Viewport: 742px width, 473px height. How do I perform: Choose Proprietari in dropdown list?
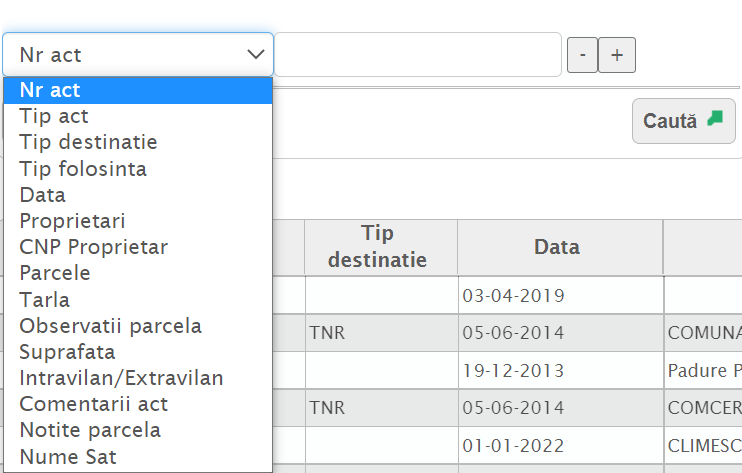[x=138, y=221]
